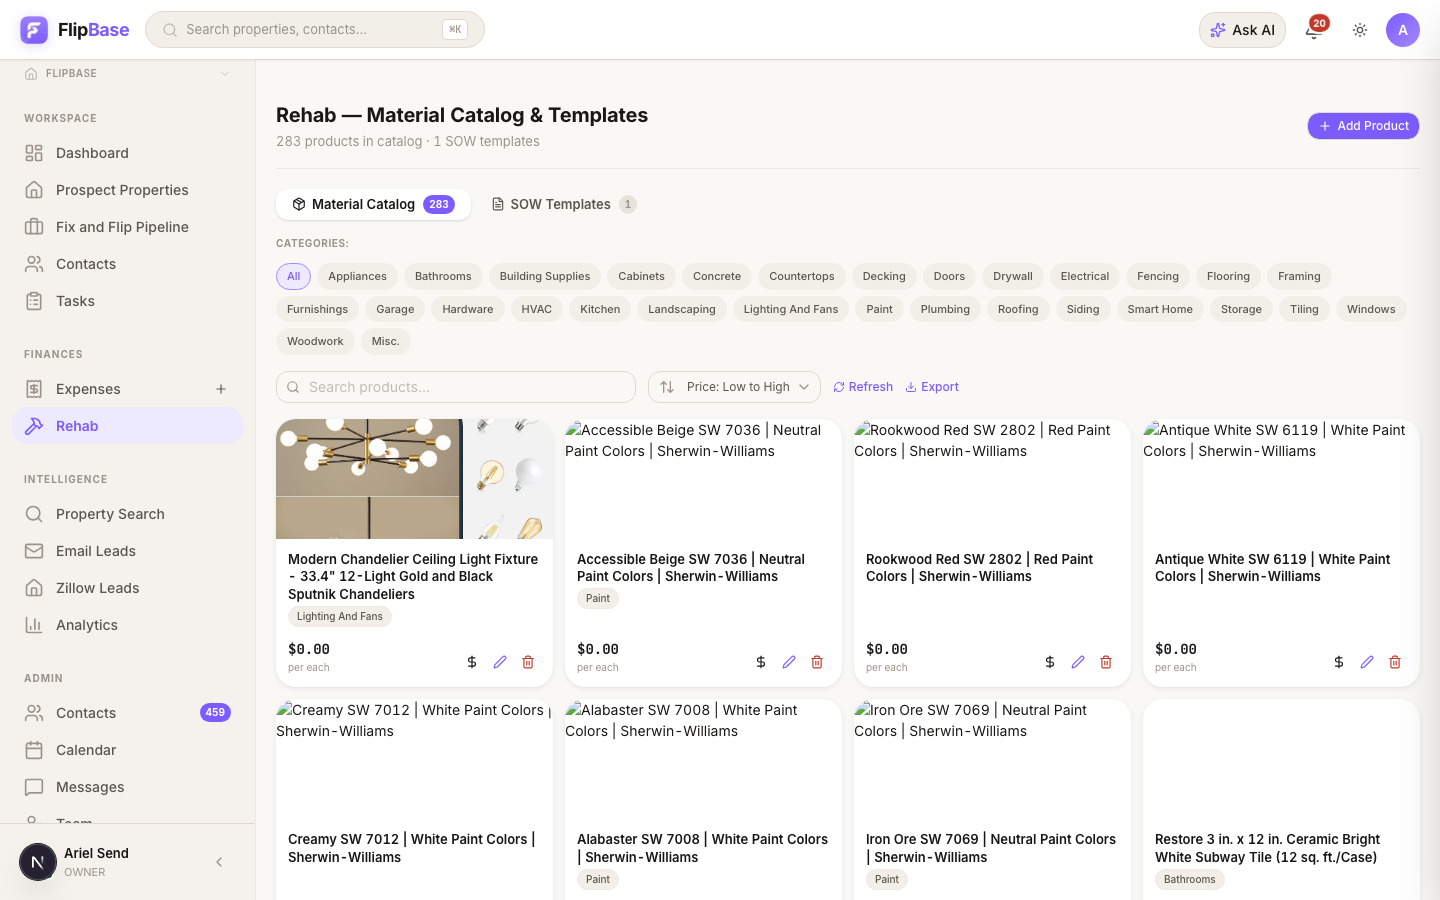Refresh the product list
The image size is (1440, 900).
click(863, 387)
